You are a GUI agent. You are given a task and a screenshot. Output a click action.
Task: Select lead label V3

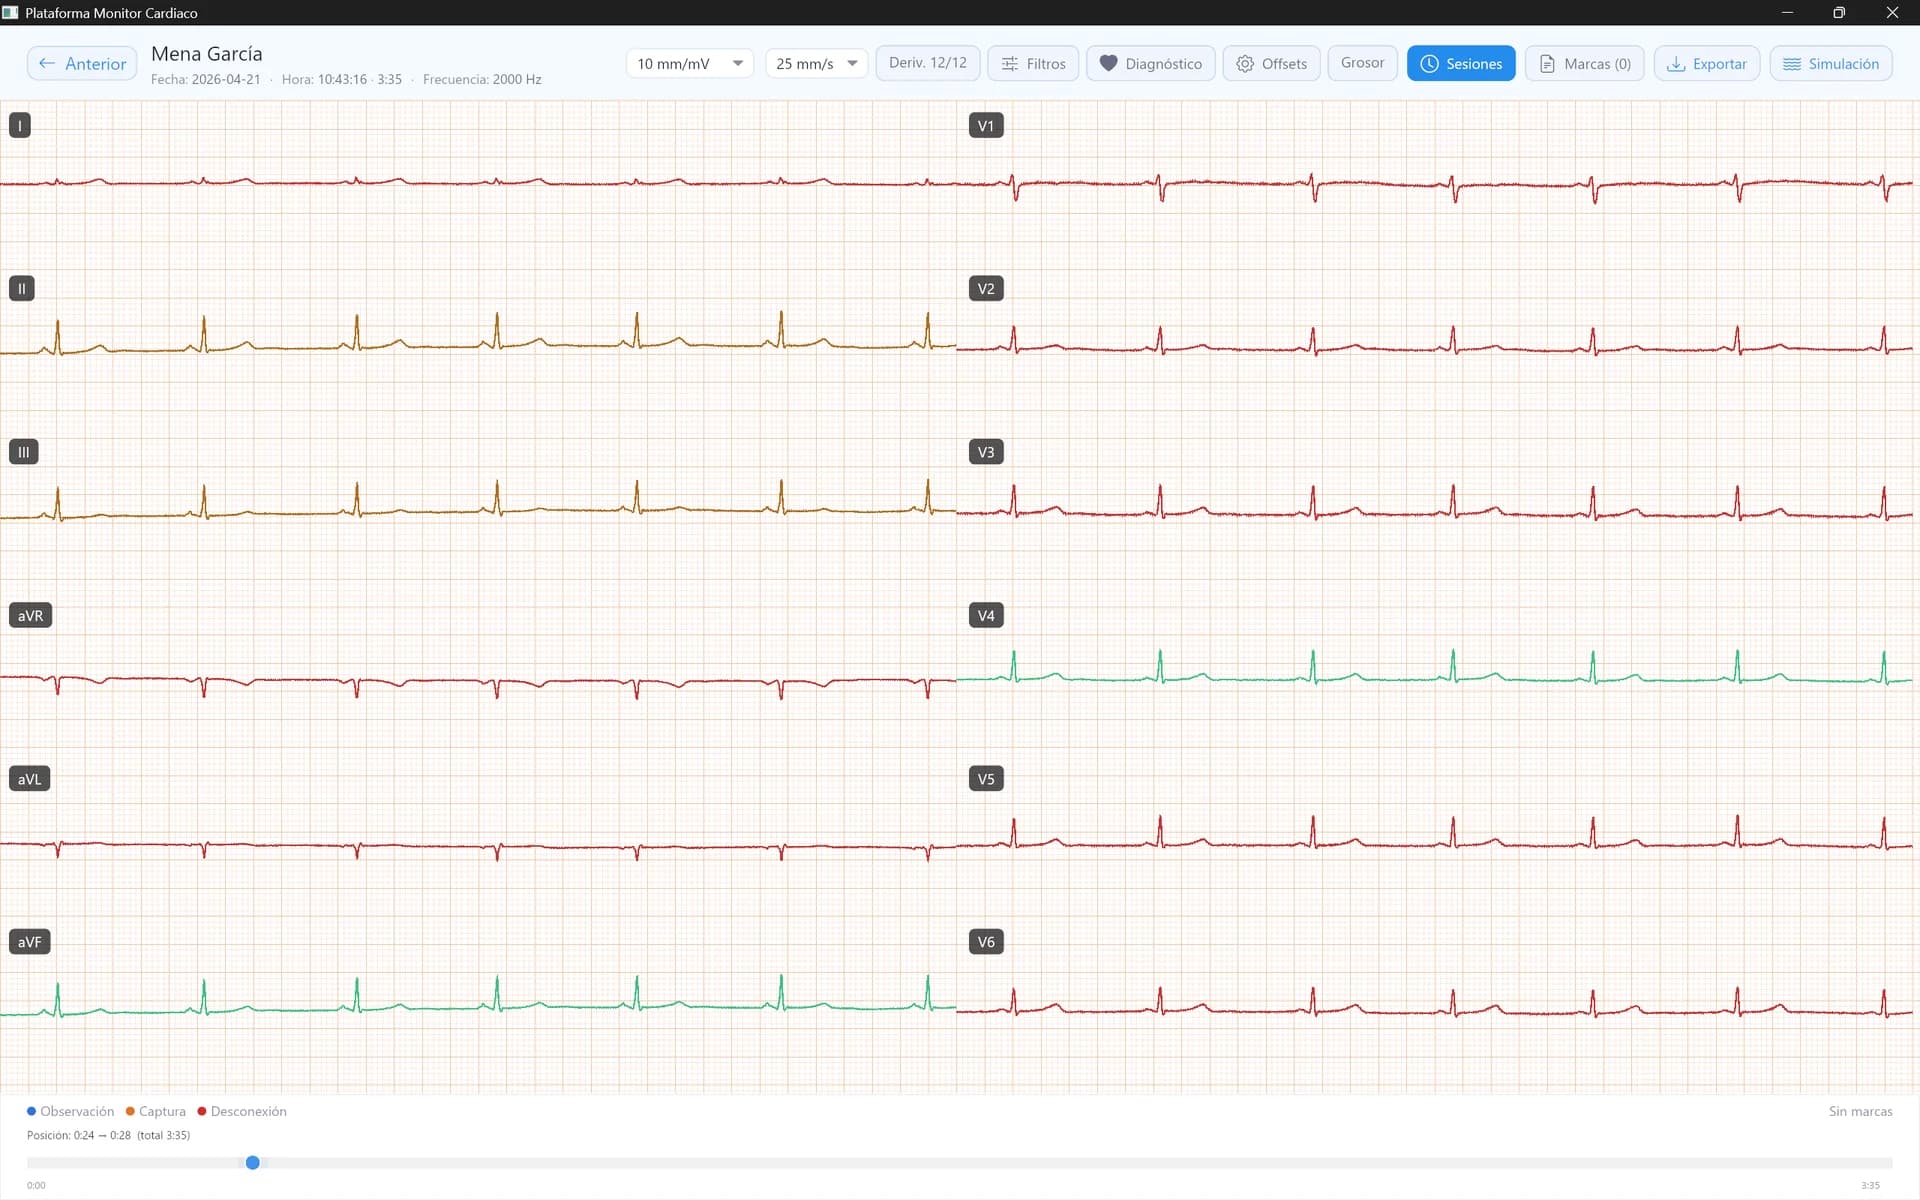point(986,452)
